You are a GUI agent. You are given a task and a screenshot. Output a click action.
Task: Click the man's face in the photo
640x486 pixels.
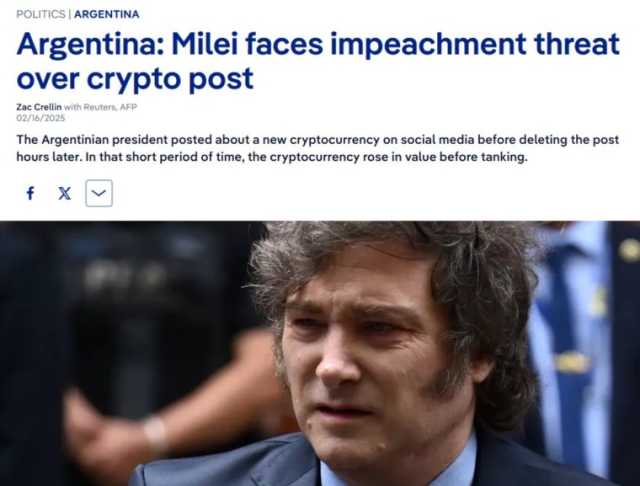363,359
